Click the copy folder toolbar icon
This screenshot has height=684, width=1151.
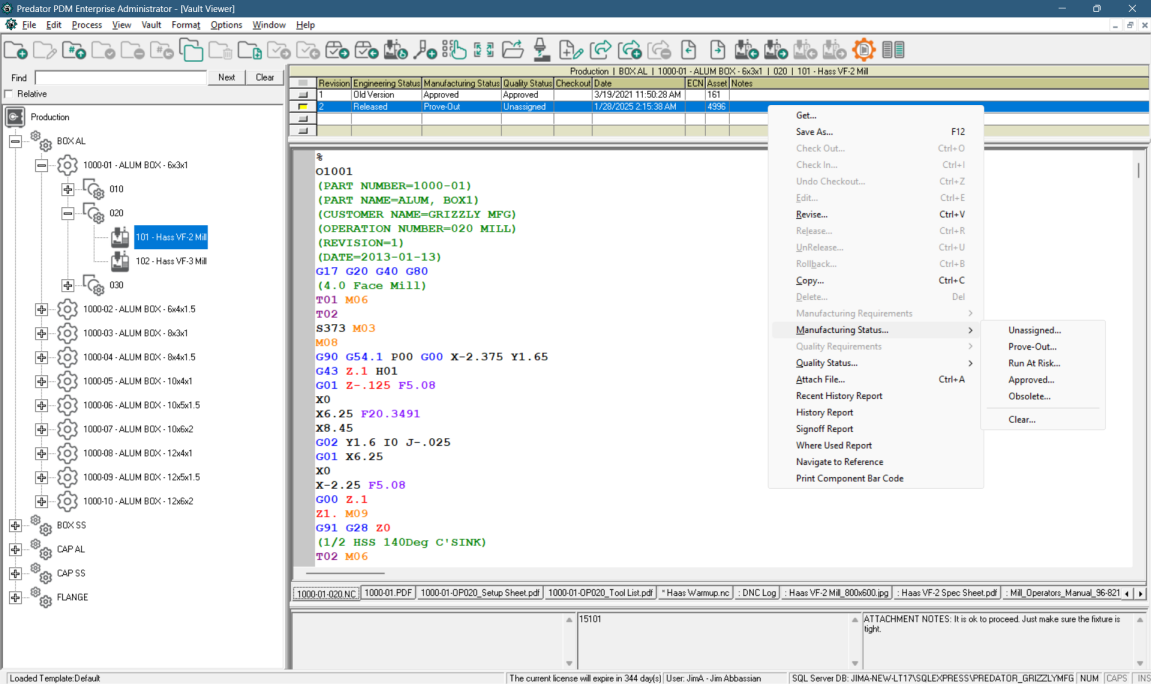(190, 48)
